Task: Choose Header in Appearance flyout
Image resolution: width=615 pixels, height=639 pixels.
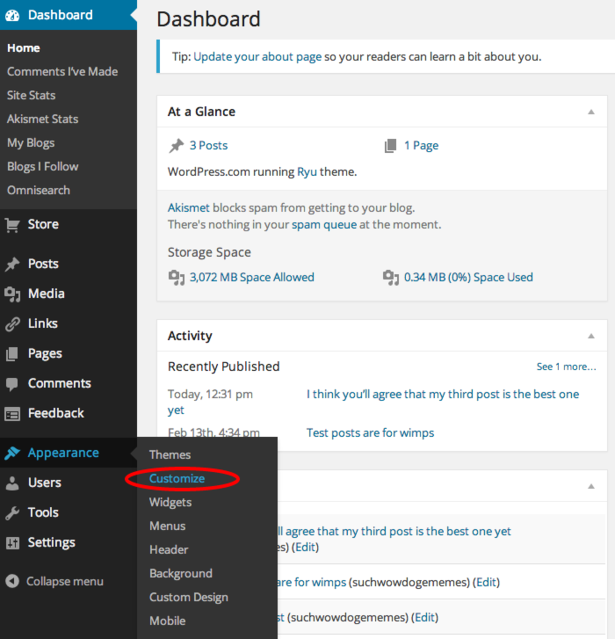Action: tap(169, 550)
